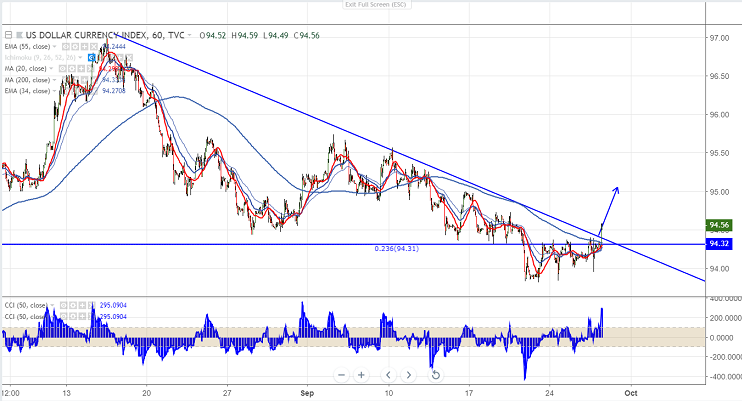Click the 95.00 price axis value
This screenshot has width=742, height=401.
(719, 192)
